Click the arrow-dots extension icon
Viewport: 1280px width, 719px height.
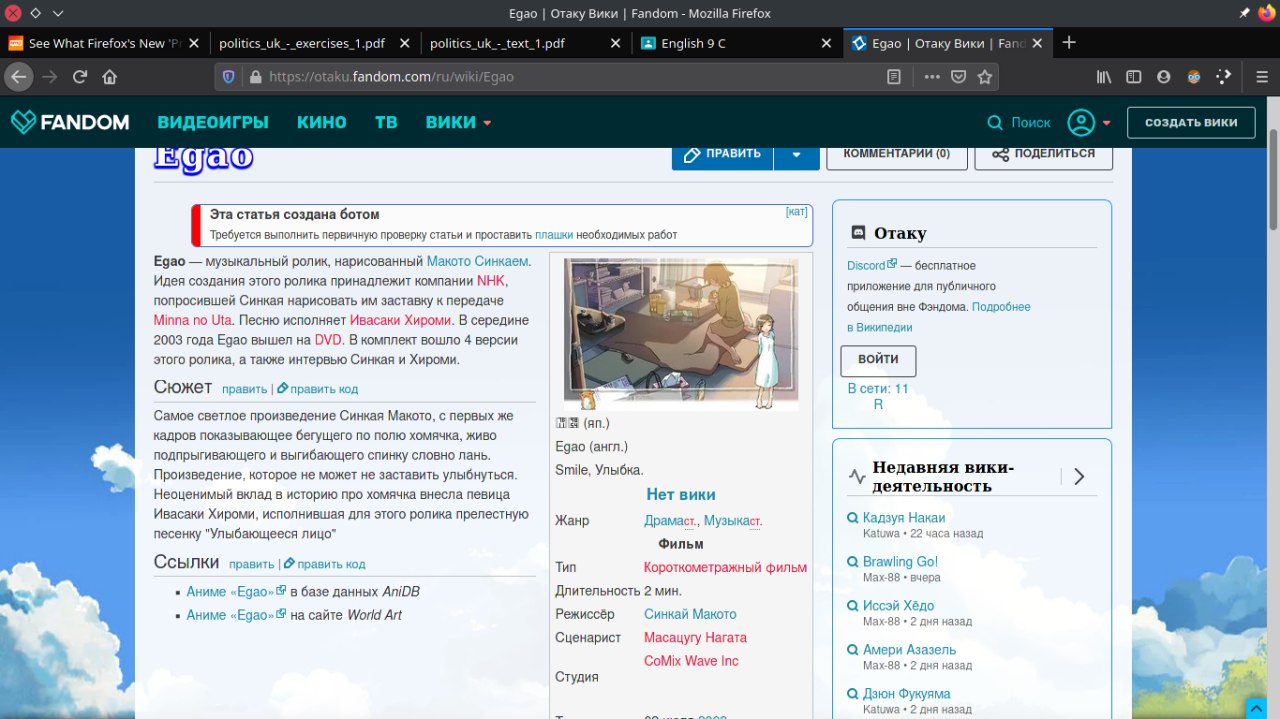pos(1224,77)
